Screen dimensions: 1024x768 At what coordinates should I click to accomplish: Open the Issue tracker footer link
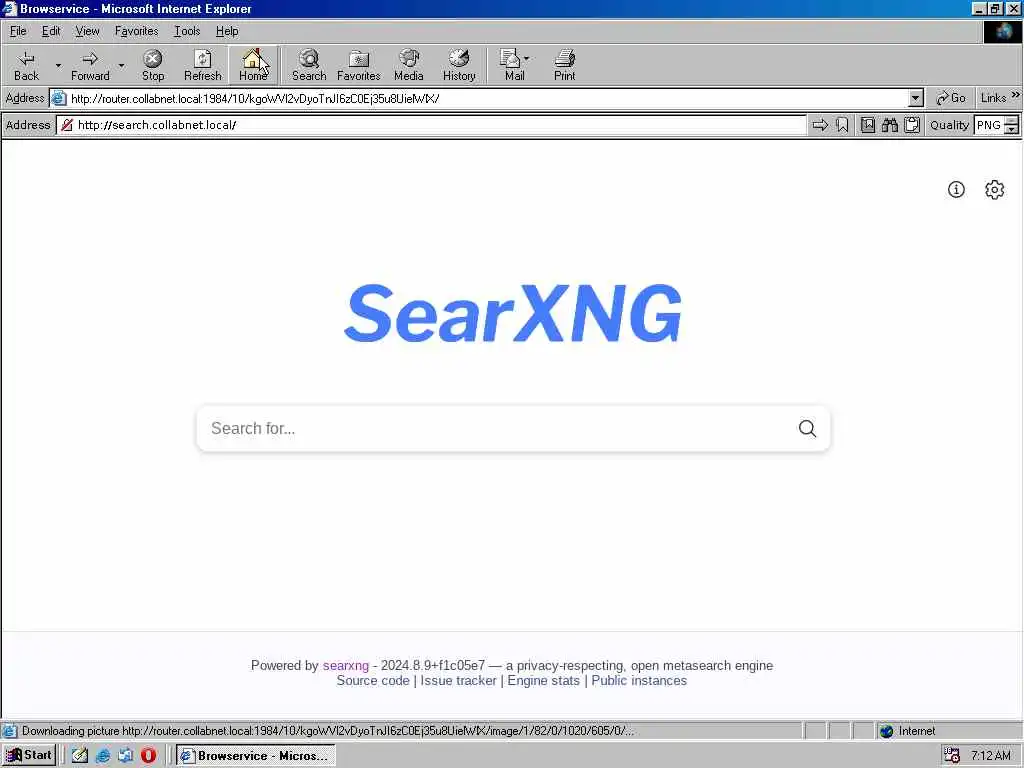click(458, 680)
